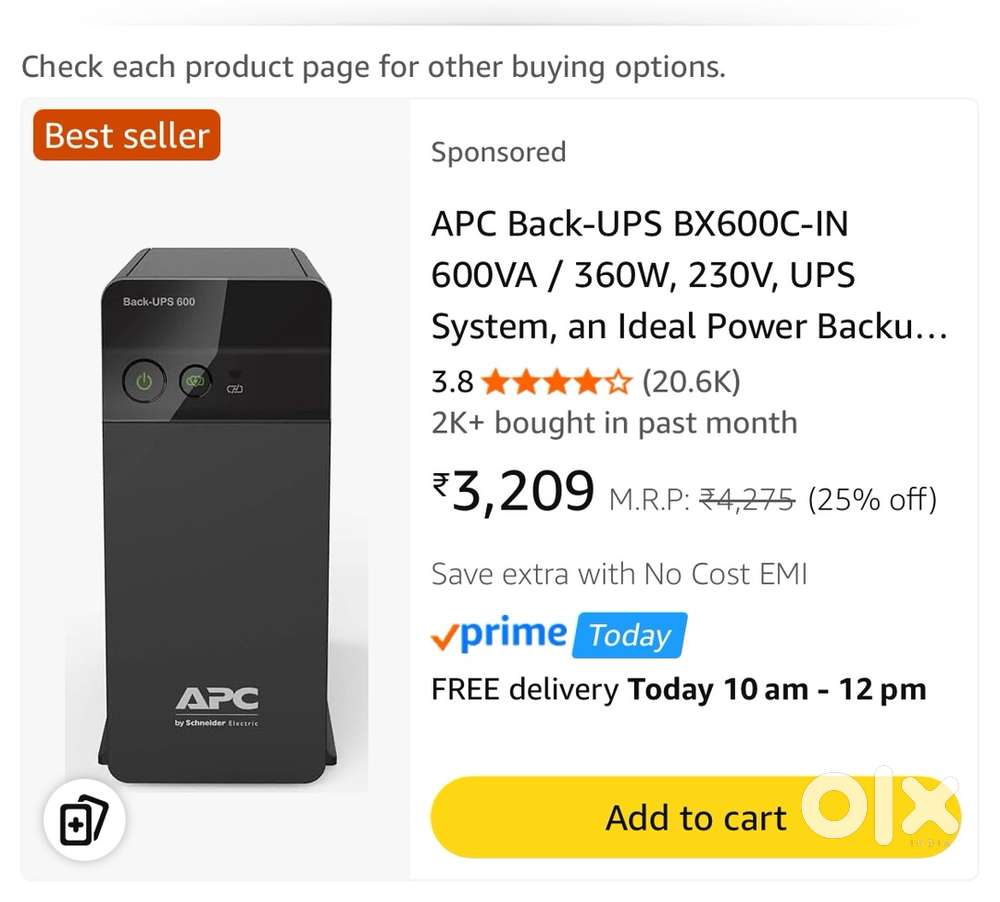Open the 20.6K reviews count link
The image size is (1000, 902).
(691, 382)
